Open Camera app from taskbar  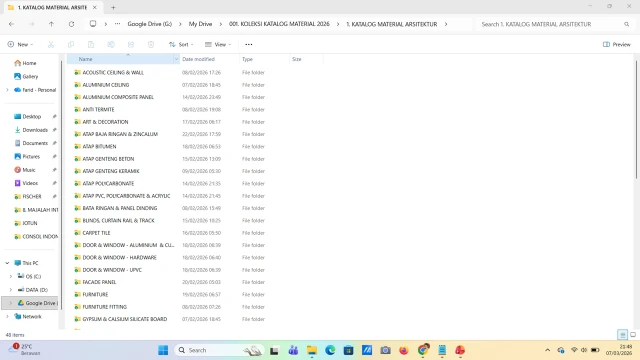point(385,350)
